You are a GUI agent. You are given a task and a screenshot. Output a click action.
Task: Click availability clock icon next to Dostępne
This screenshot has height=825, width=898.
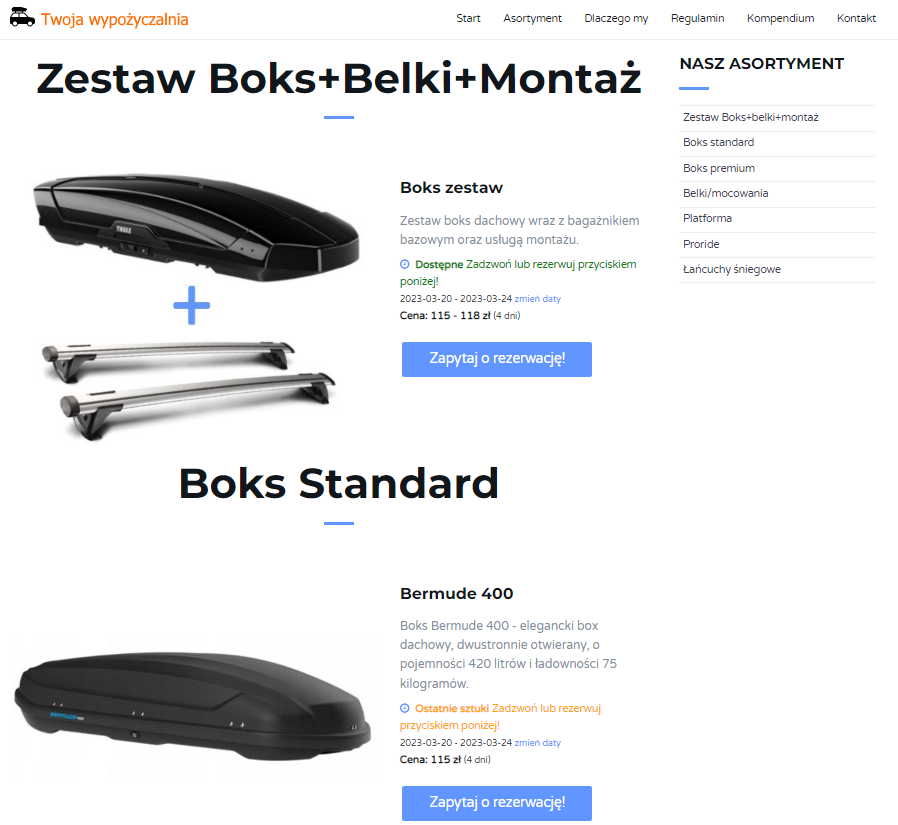coord(405,265)
